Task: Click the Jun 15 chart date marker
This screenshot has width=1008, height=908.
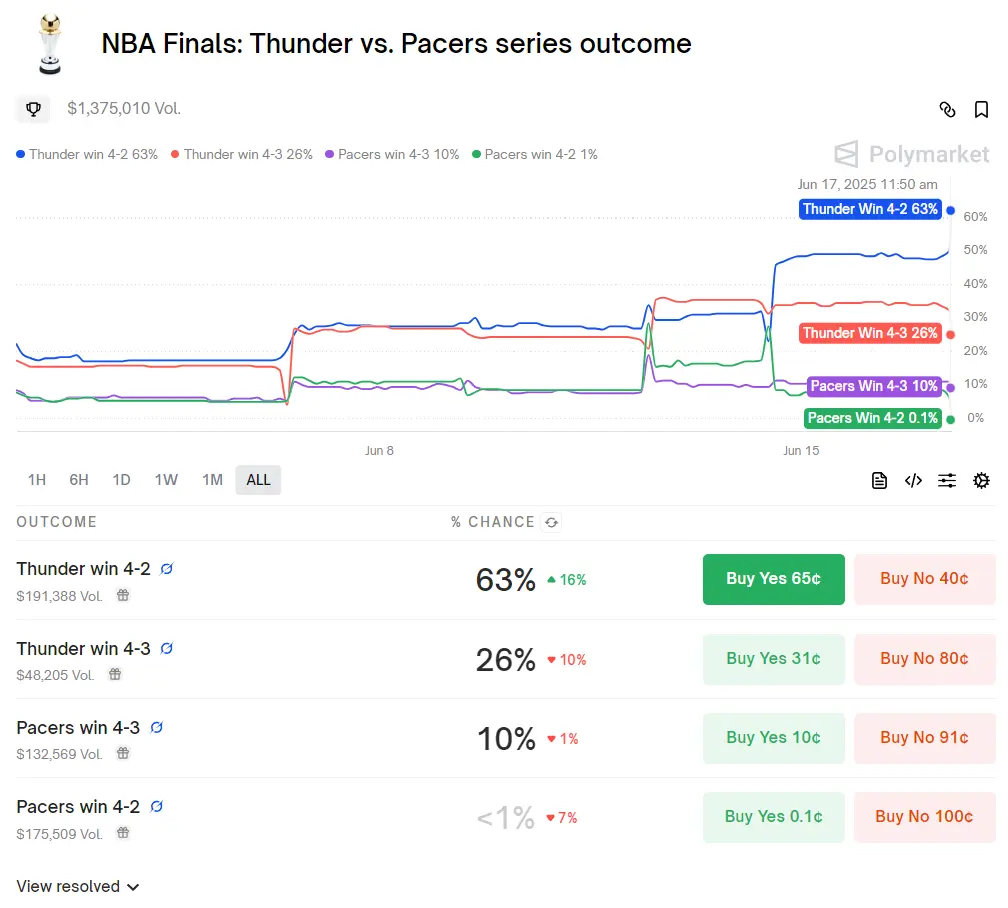Action: click(x=800, y=451)
